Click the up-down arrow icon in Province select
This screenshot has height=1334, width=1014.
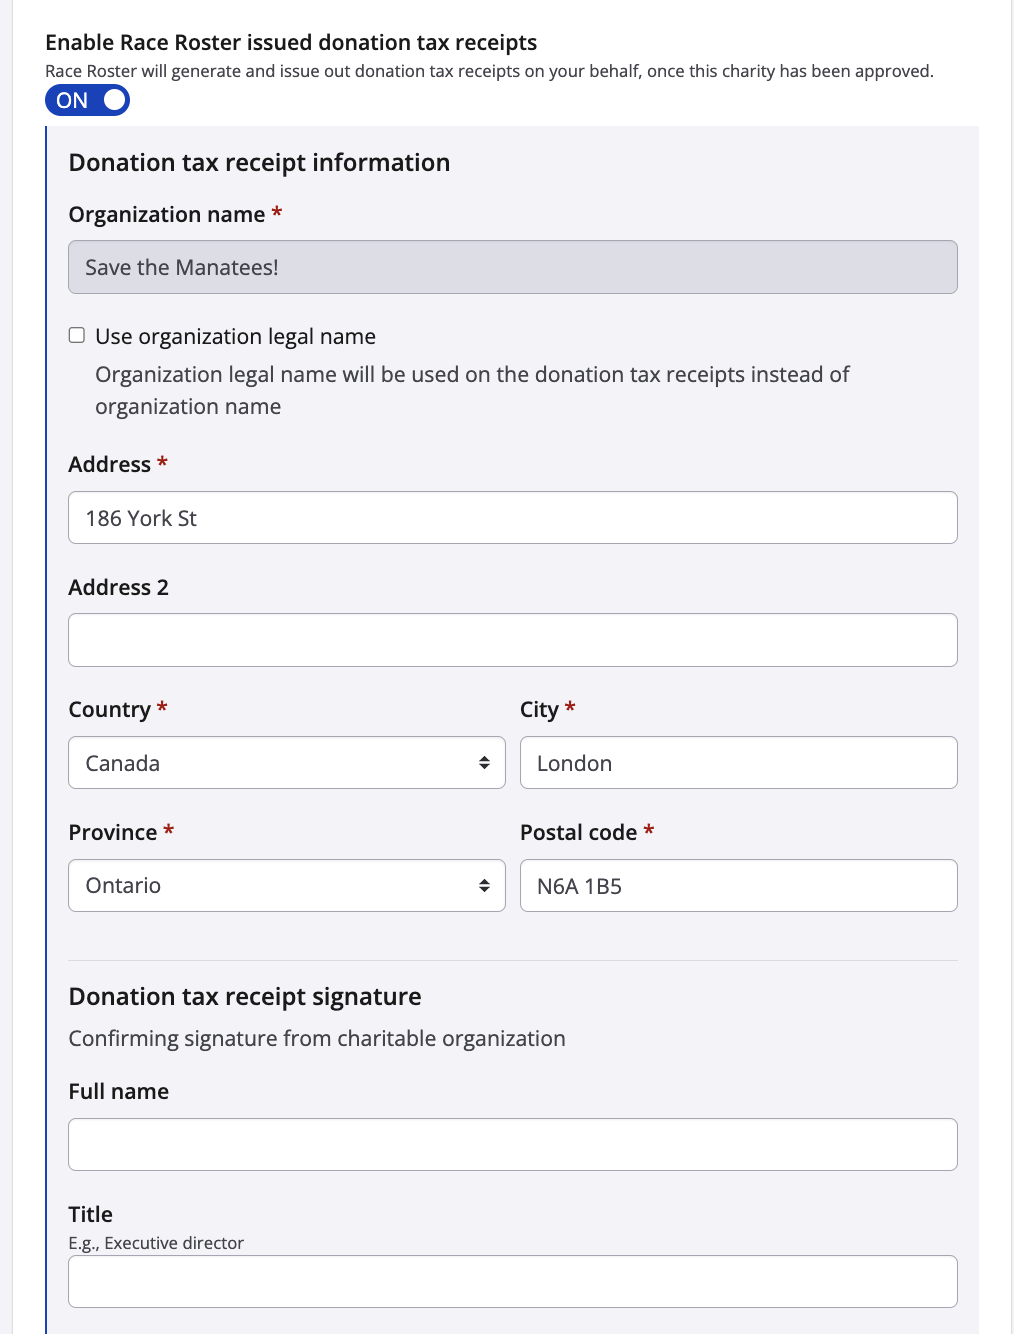coord(484,886)
